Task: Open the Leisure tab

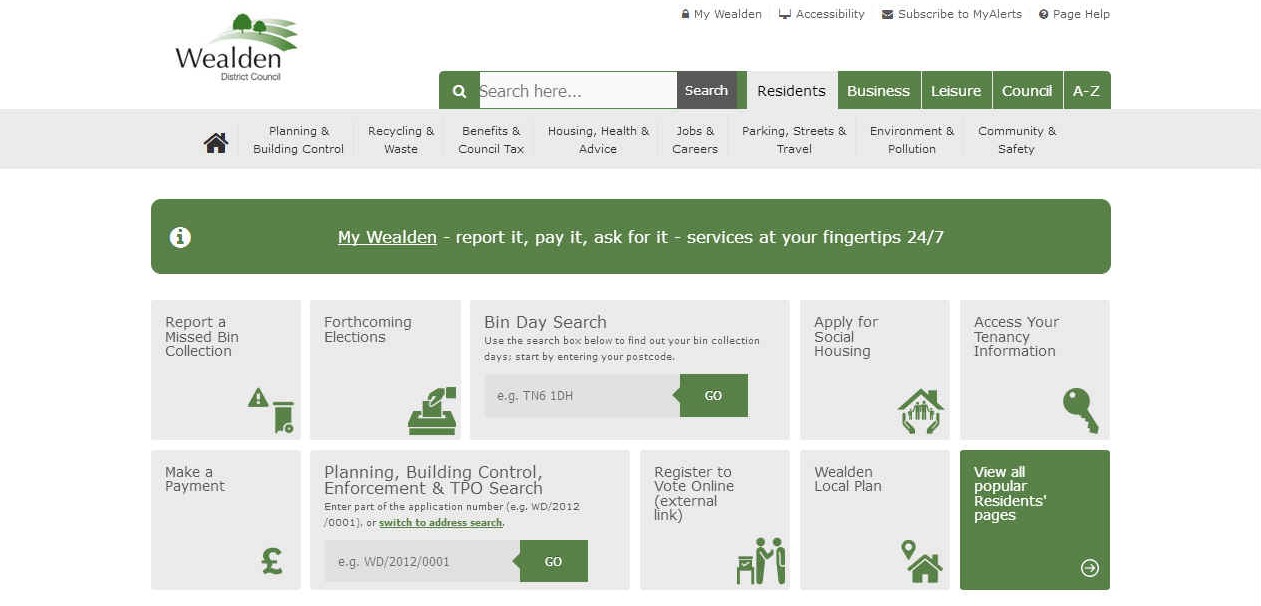Action: 956,91
